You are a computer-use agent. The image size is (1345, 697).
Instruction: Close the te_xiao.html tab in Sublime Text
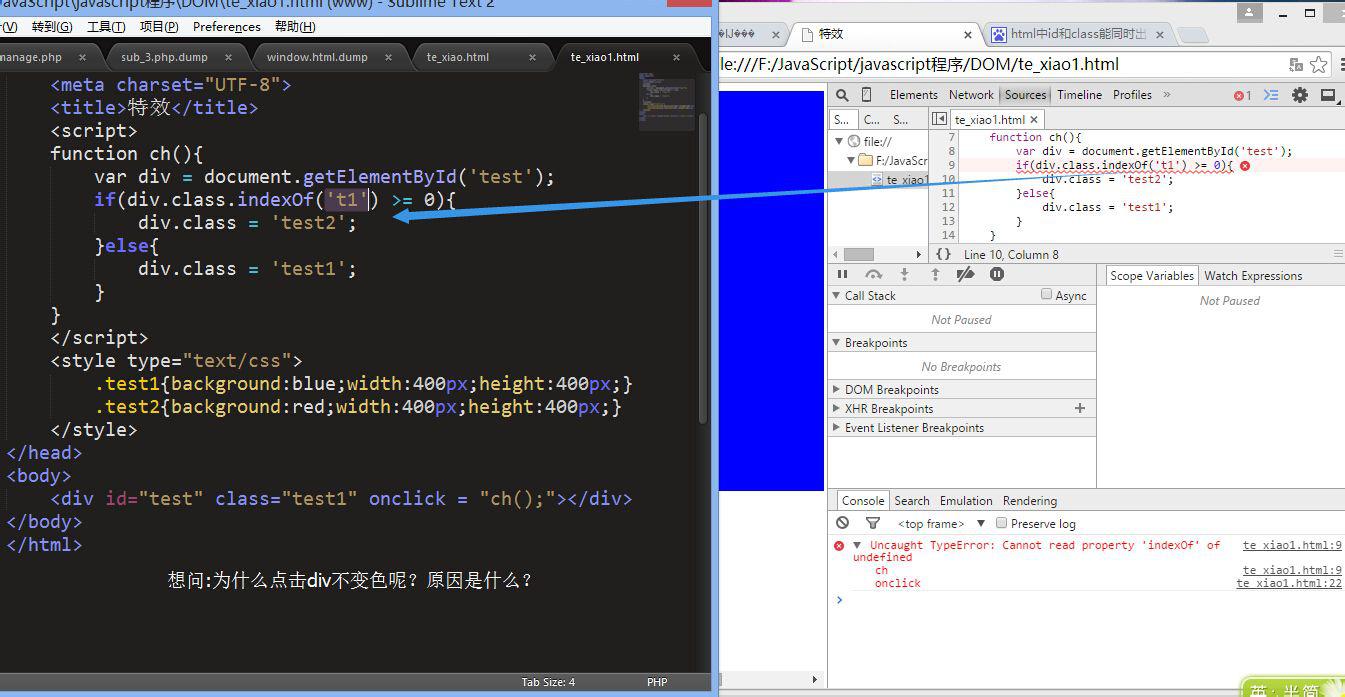point(533,57)
